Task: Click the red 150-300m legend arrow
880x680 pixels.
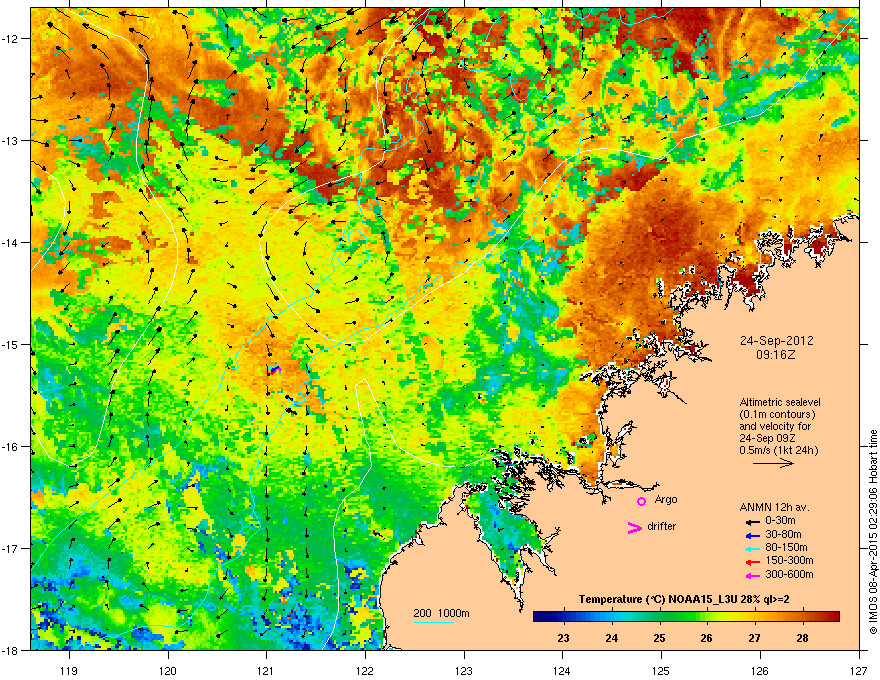Action: click(751, 562)
